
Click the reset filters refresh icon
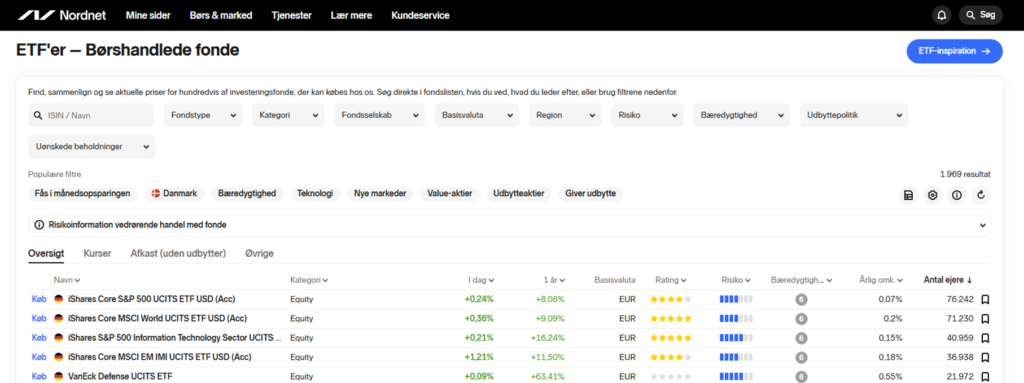click(x=981, y=195)
